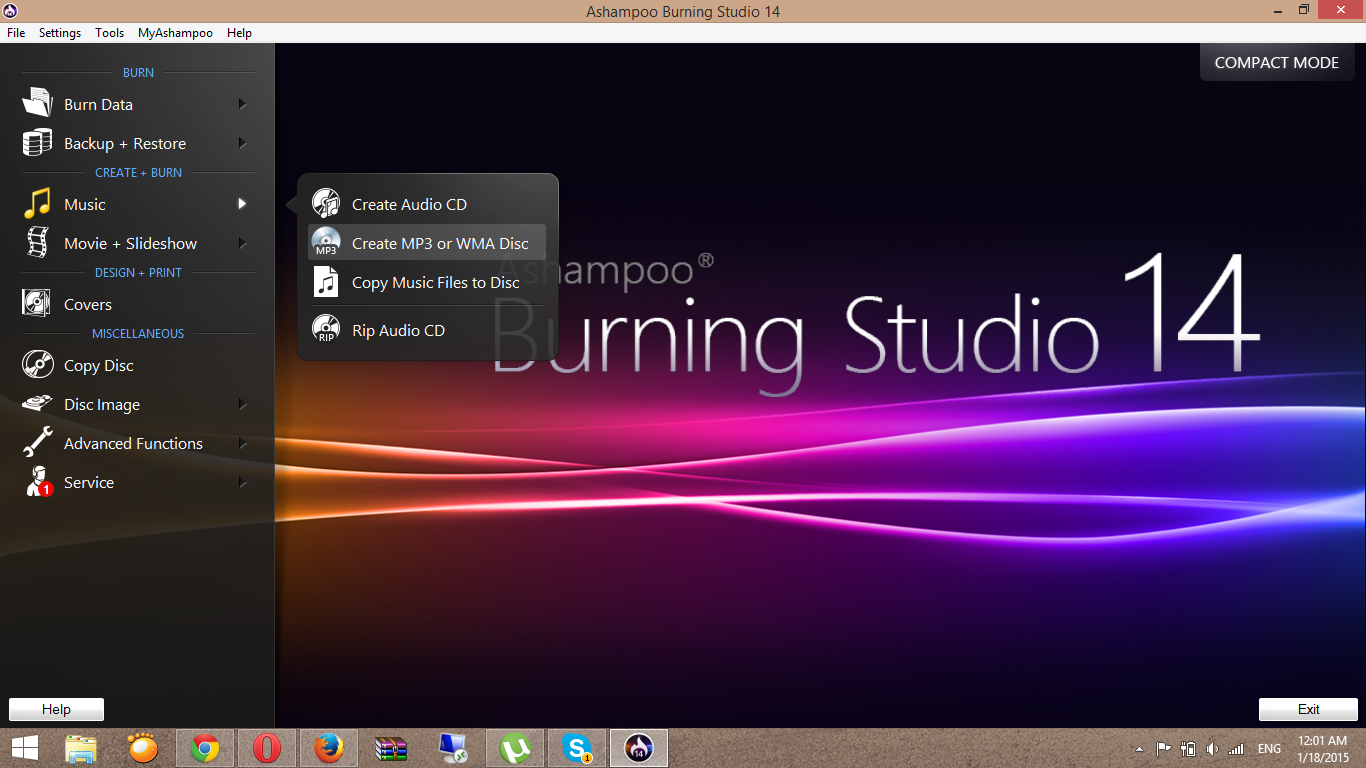Select Create MP3 or WMA Disc
Viewport: 1366px width, 768px height.
pos(440,243)
